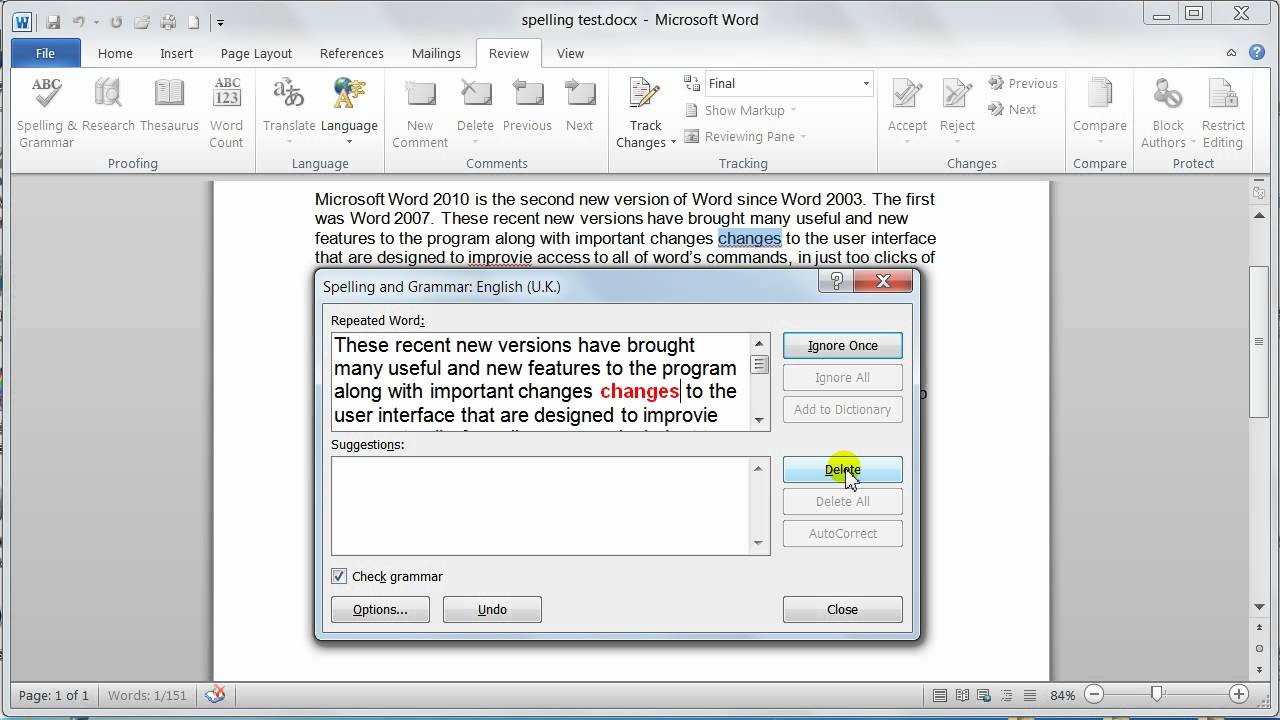Image resolution: width=1280 pixels, height=720 pixels.
Task: Click the red repeated word 'changes' in dialog
Action: coord(639,392)
